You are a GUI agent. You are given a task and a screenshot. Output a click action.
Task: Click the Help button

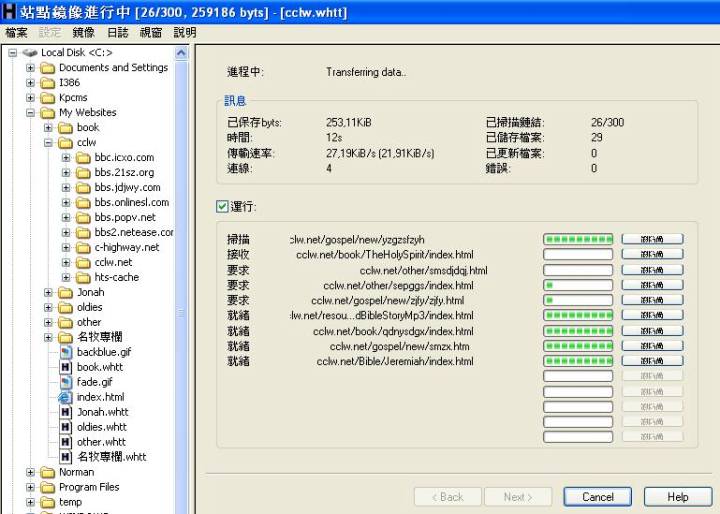pyautogui.click(x=678, y=497)
